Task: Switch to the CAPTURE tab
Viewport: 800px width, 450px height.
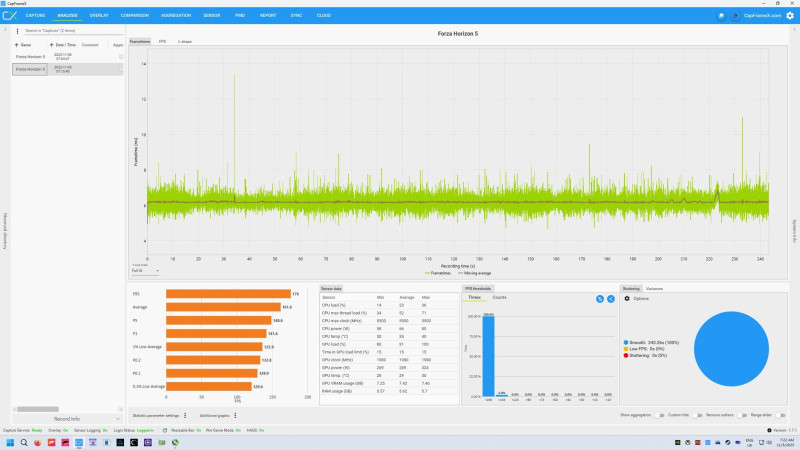Action: point(35,15)
